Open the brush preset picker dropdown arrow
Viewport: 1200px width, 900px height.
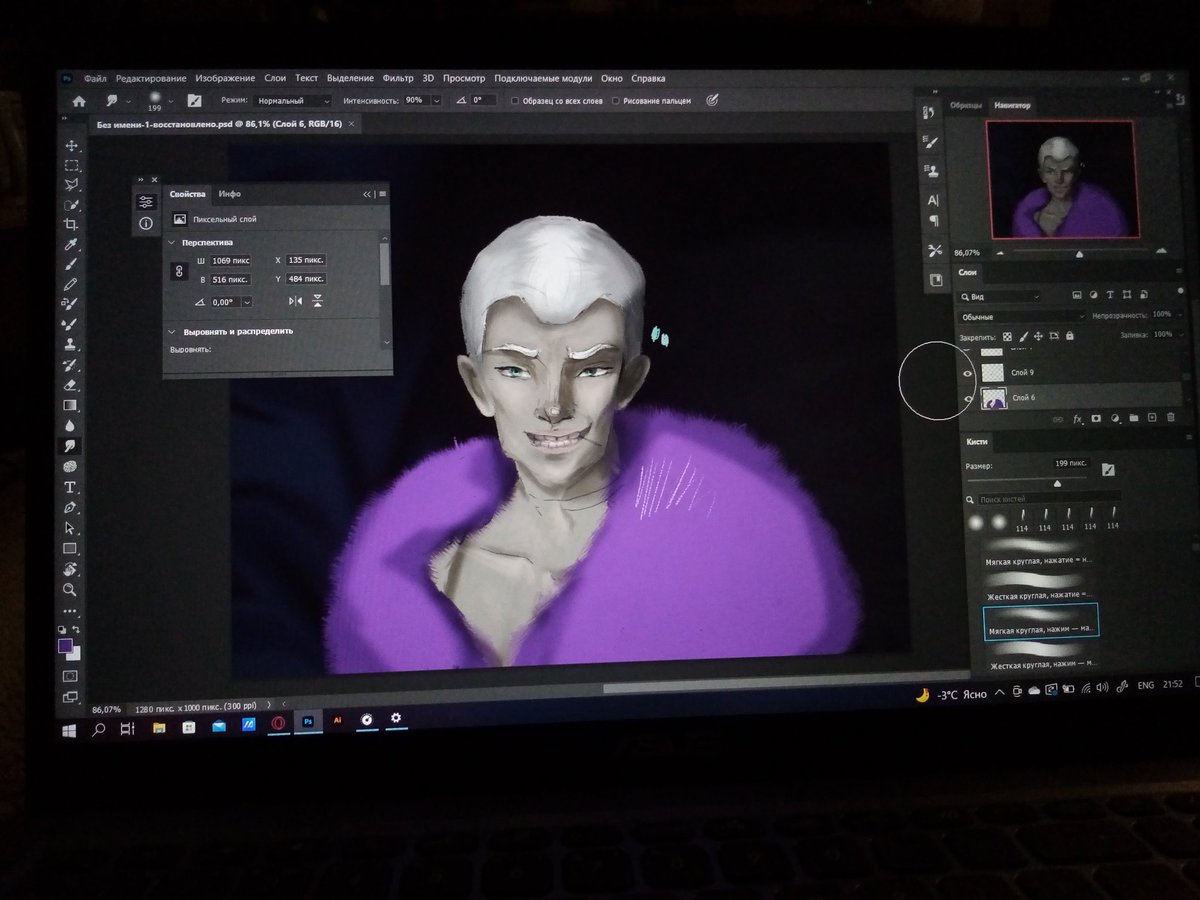pyautogui.click(x=171, y=100)
